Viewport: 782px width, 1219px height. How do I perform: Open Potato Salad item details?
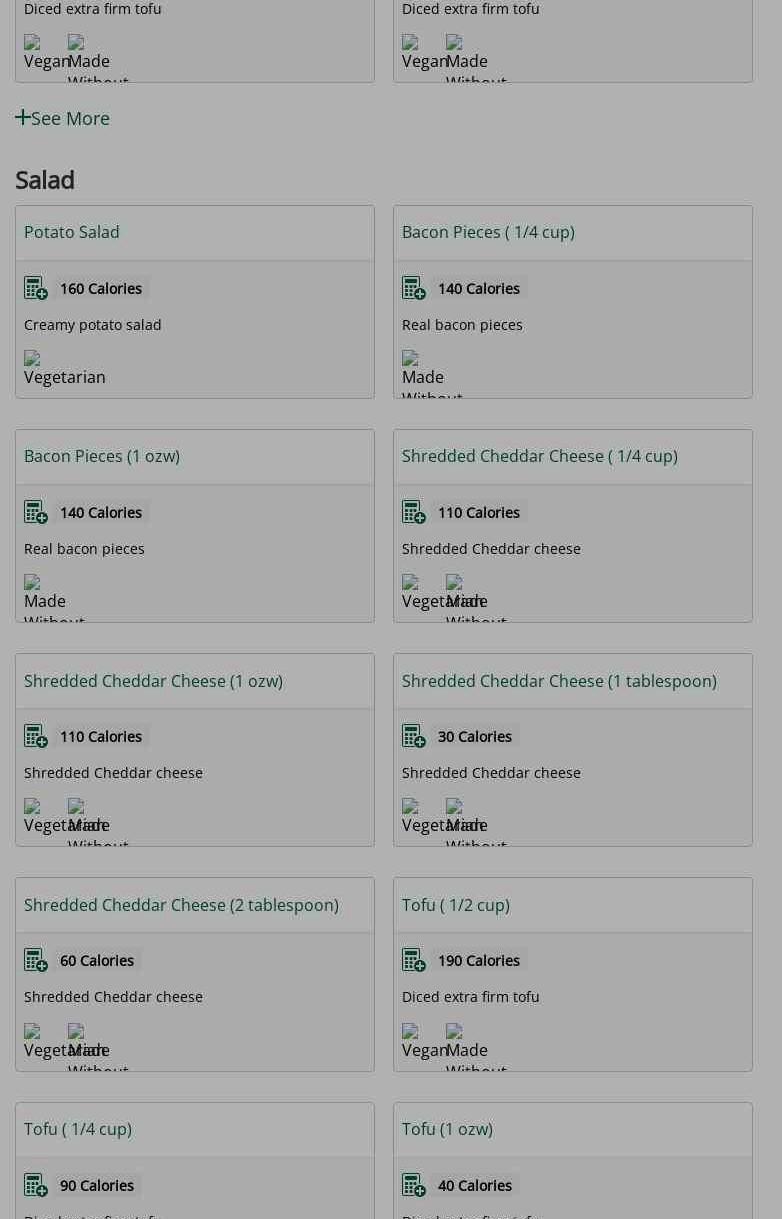point(72,232)
